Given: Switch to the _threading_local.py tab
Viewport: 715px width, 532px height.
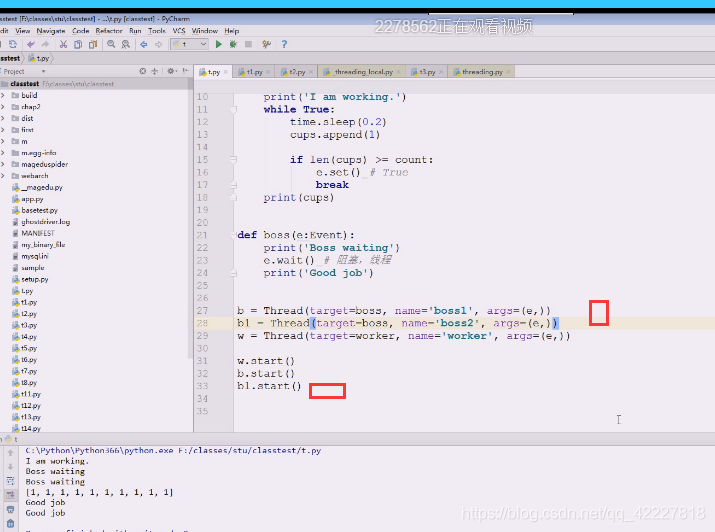Looking at the screenshot, I should tap(363, 72).
